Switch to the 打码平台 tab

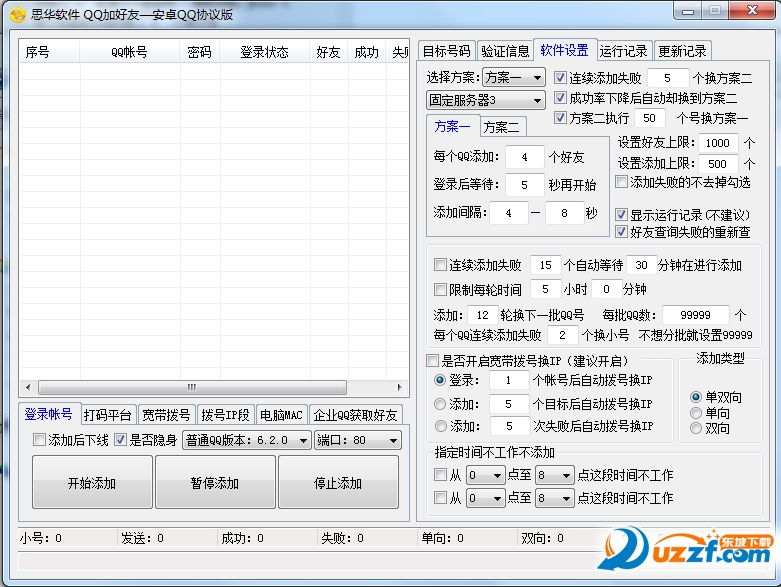tap(108, 415)
